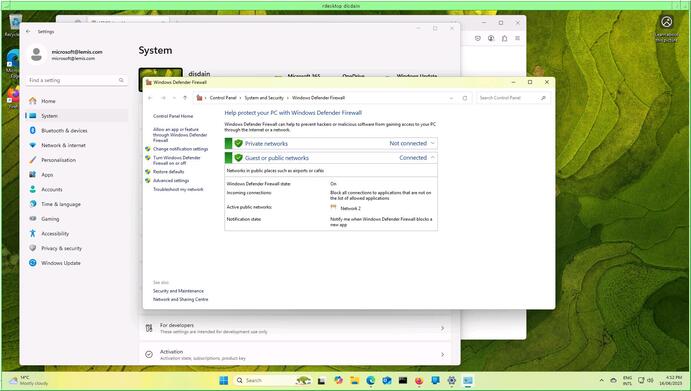Open Apps in Settings sidebar
The height and width of the screenshot is (391, 691).
click(76, 175)
